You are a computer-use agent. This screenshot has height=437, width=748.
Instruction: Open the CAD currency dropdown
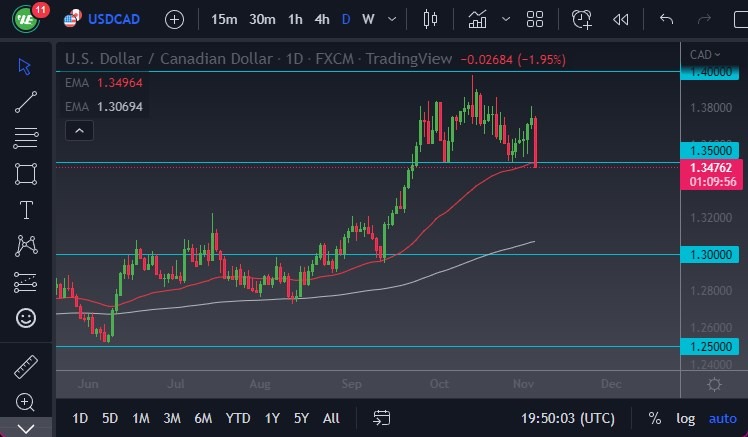(705, 55)
